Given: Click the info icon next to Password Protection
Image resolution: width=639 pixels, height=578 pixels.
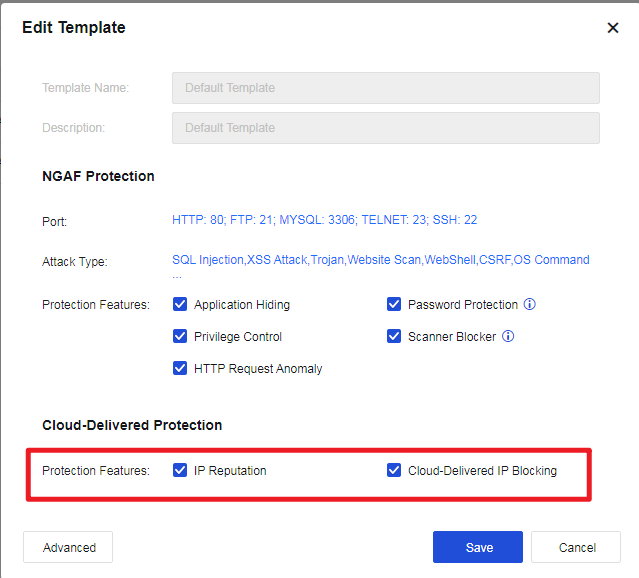Looking at the screenshot, I should (530, 304).
